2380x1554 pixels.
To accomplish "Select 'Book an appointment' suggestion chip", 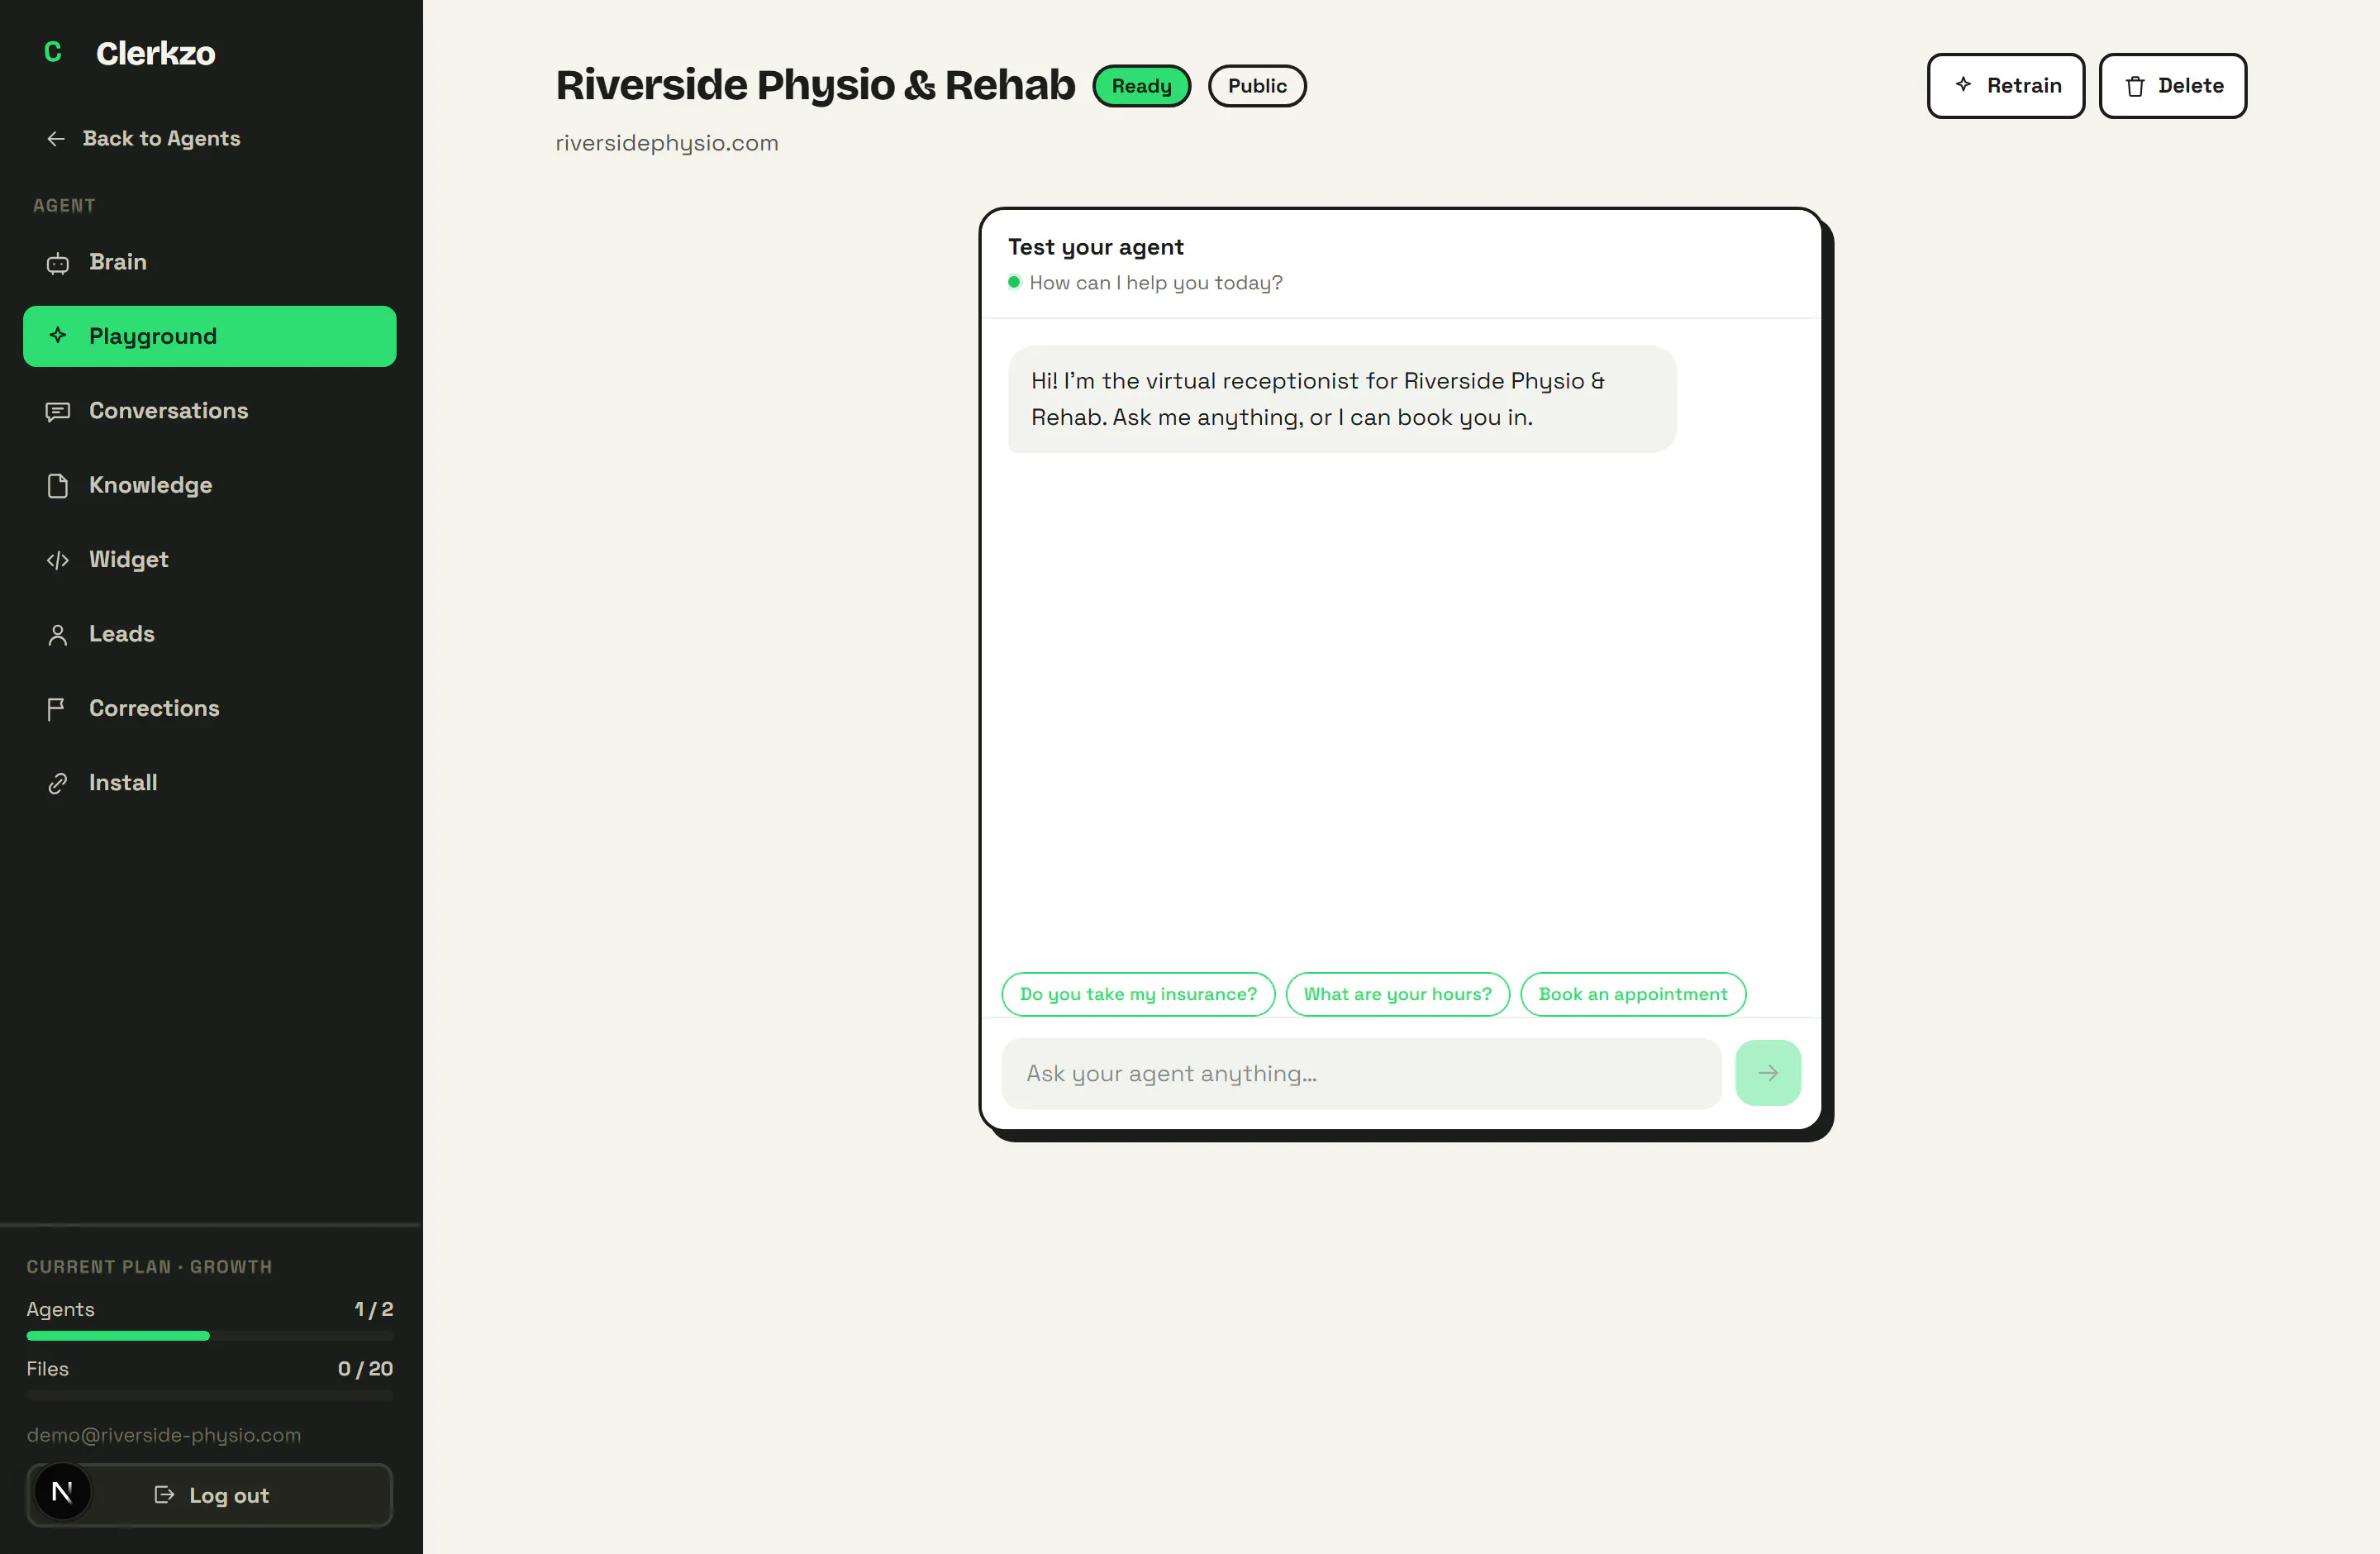I will pos(1633,994).
